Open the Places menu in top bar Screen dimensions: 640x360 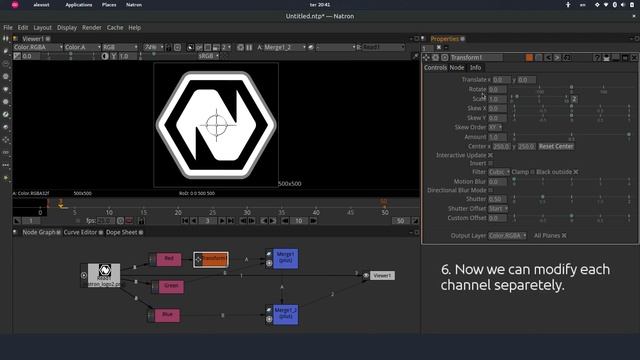(109, 5)
